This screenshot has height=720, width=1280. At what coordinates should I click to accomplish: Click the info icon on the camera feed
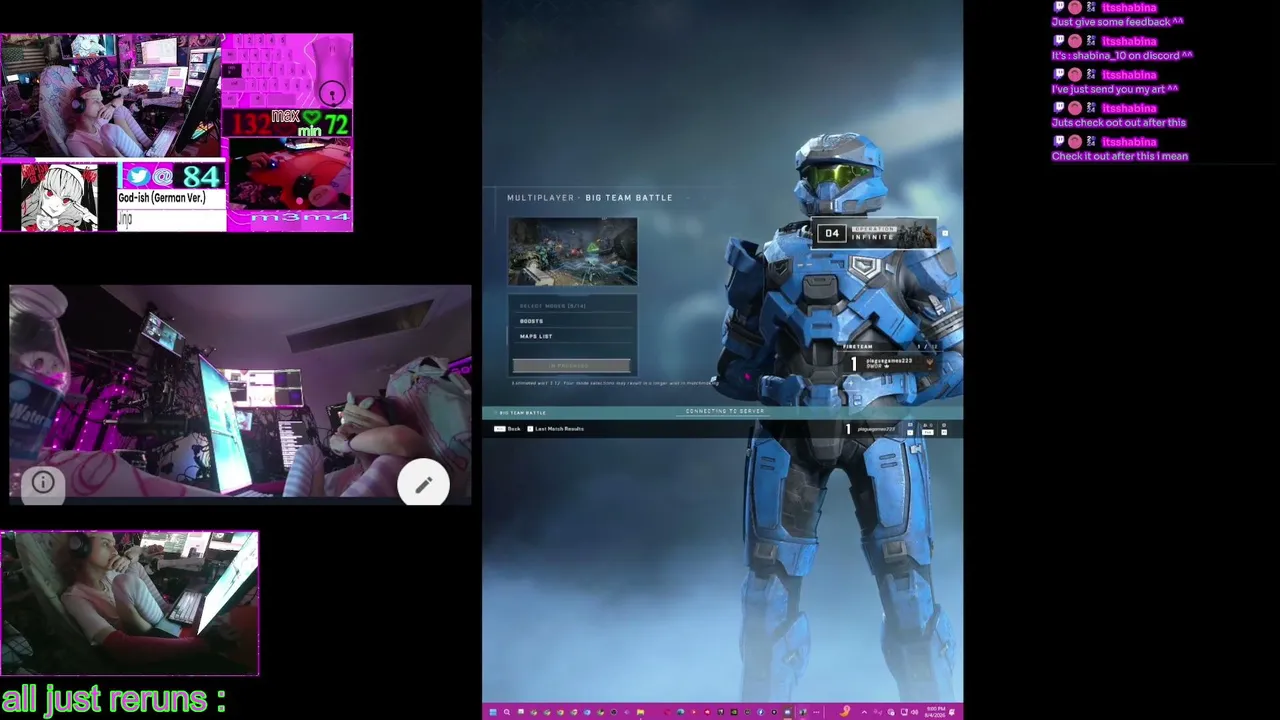point(42,483)
